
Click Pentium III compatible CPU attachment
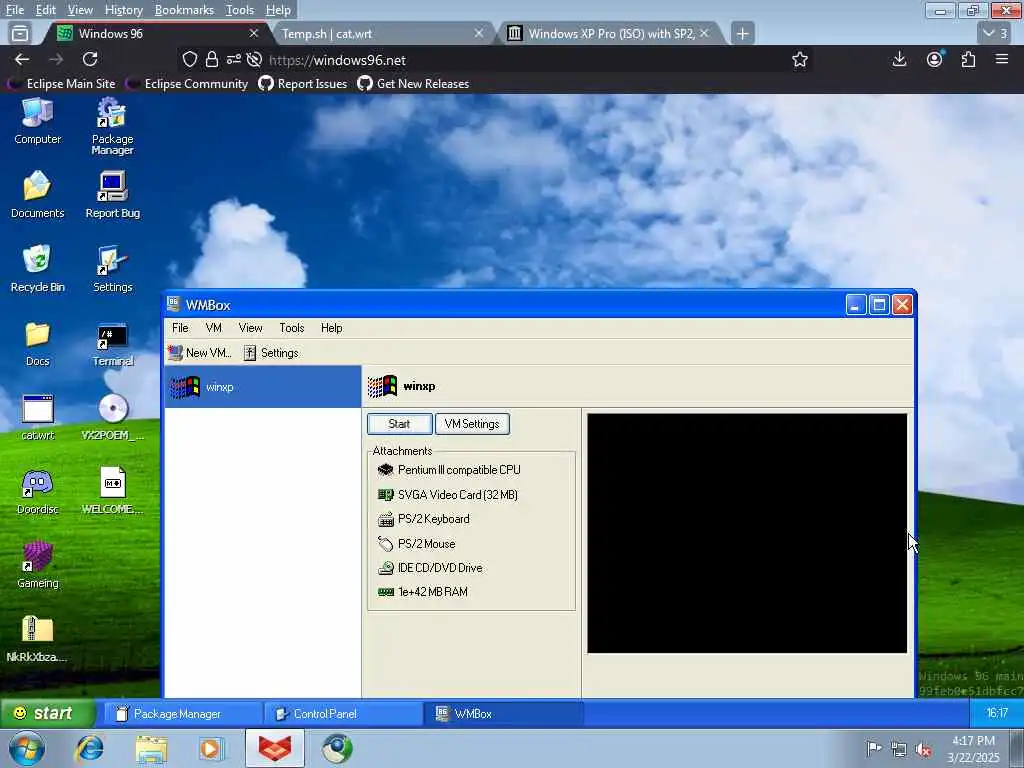pos(449,470)
